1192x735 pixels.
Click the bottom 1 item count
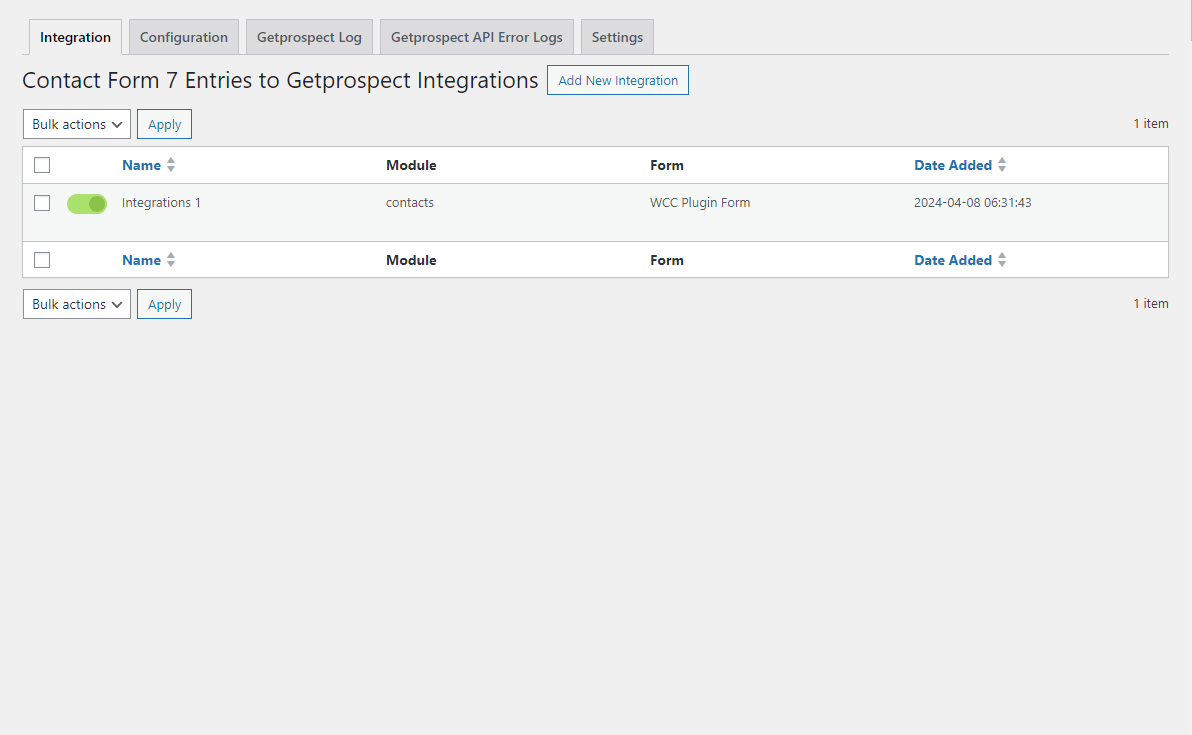1151,303
